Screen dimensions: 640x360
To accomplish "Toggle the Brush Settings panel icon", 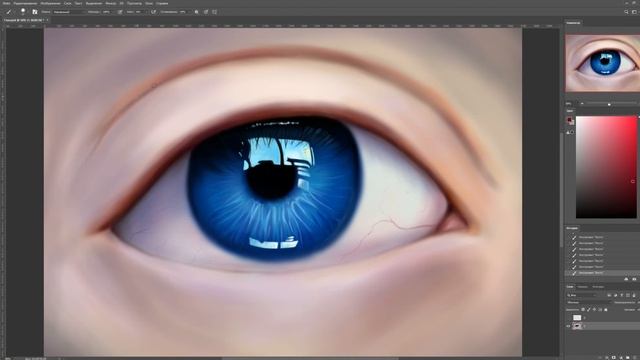I will 35,12.
